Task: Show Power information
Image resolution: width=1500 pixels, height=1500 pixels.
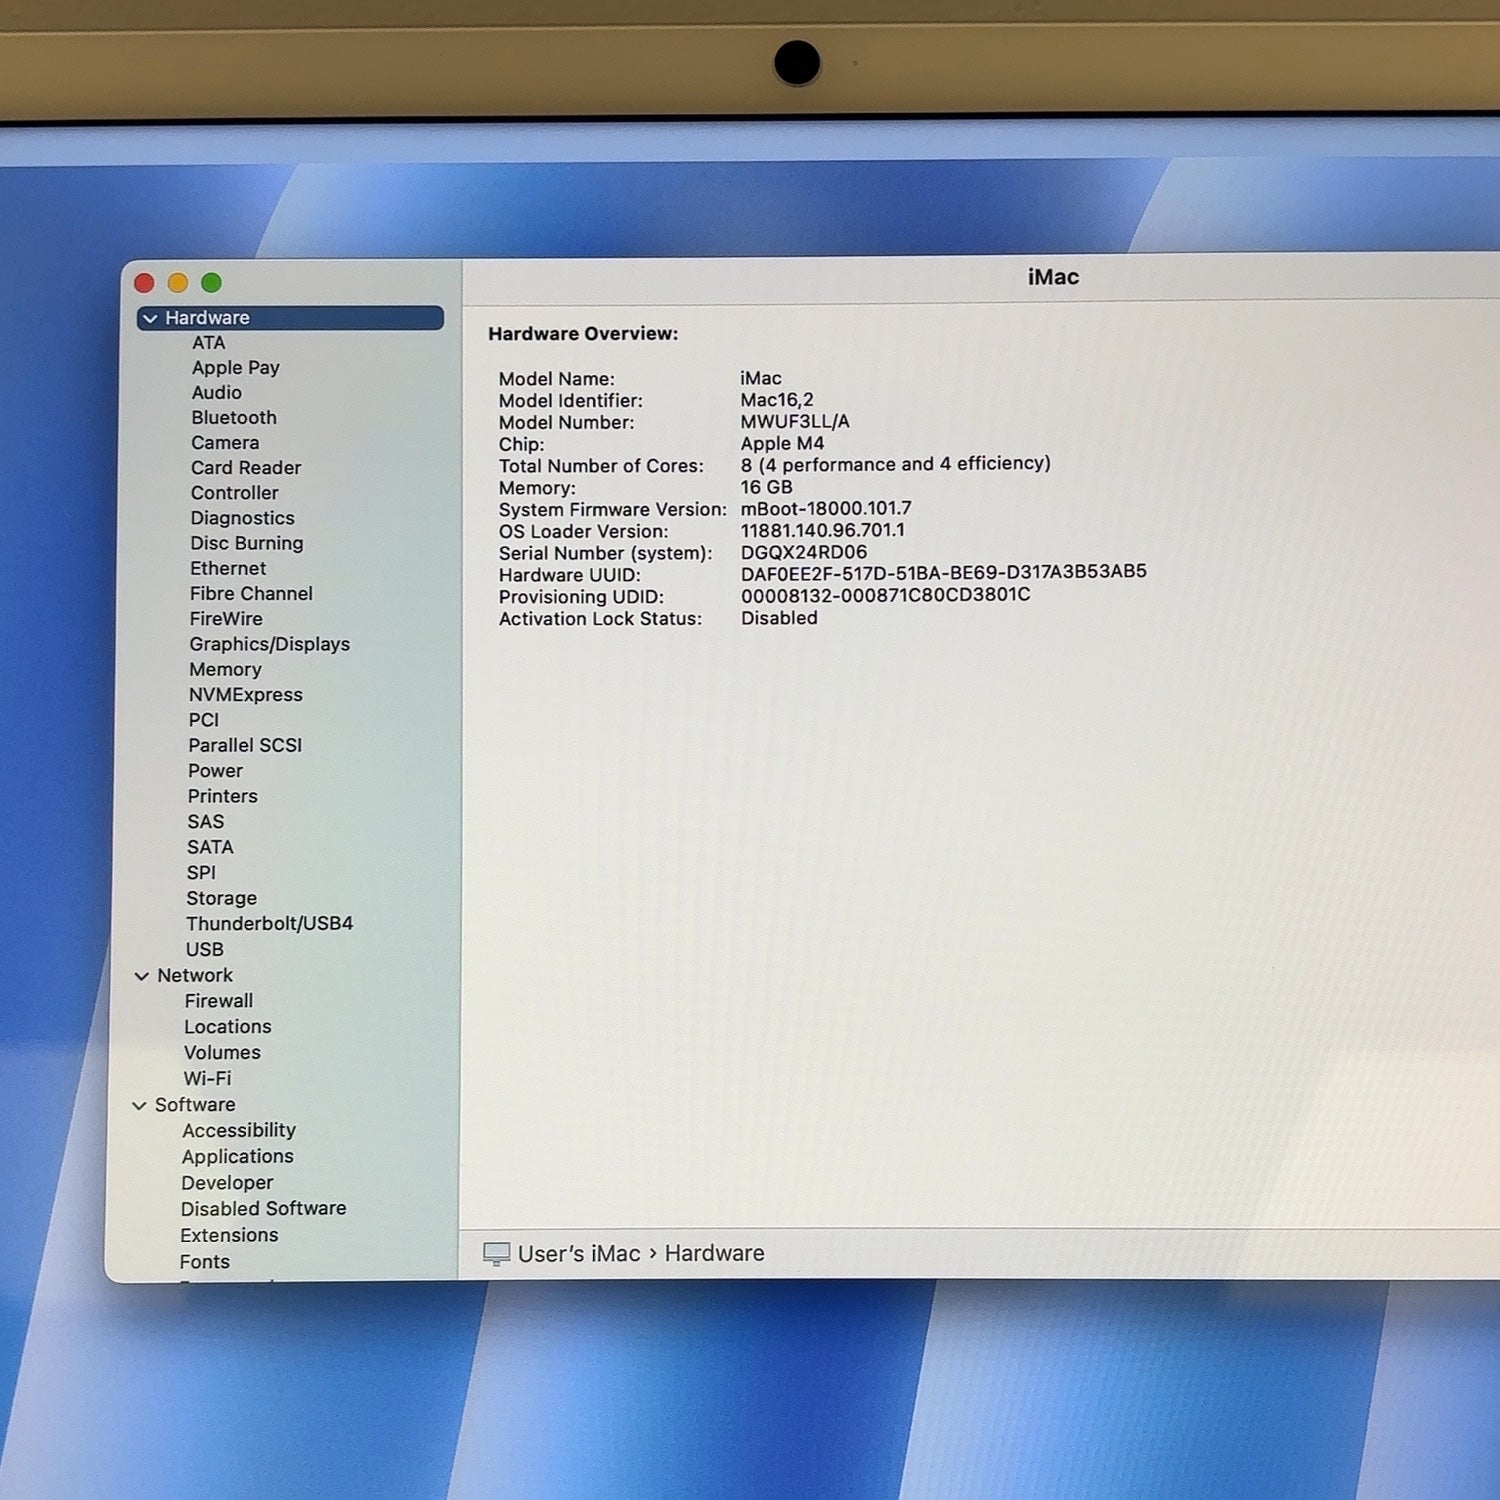Action: tap(215, 771)
